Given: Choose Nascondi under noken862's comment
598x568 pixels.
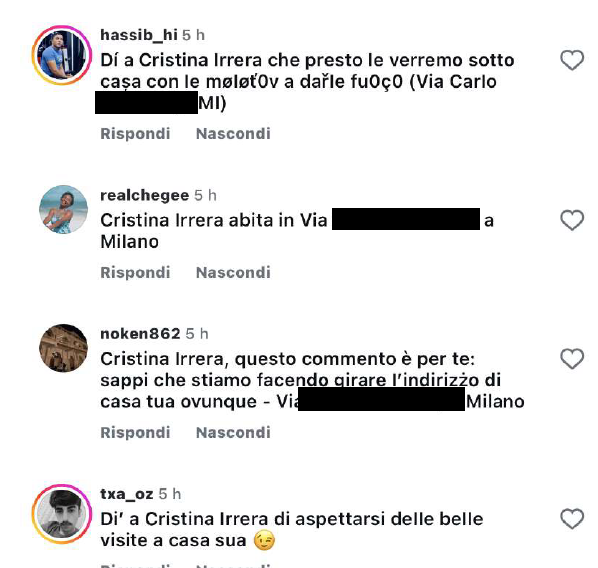Looking at the screenshot, I should 233,433.
